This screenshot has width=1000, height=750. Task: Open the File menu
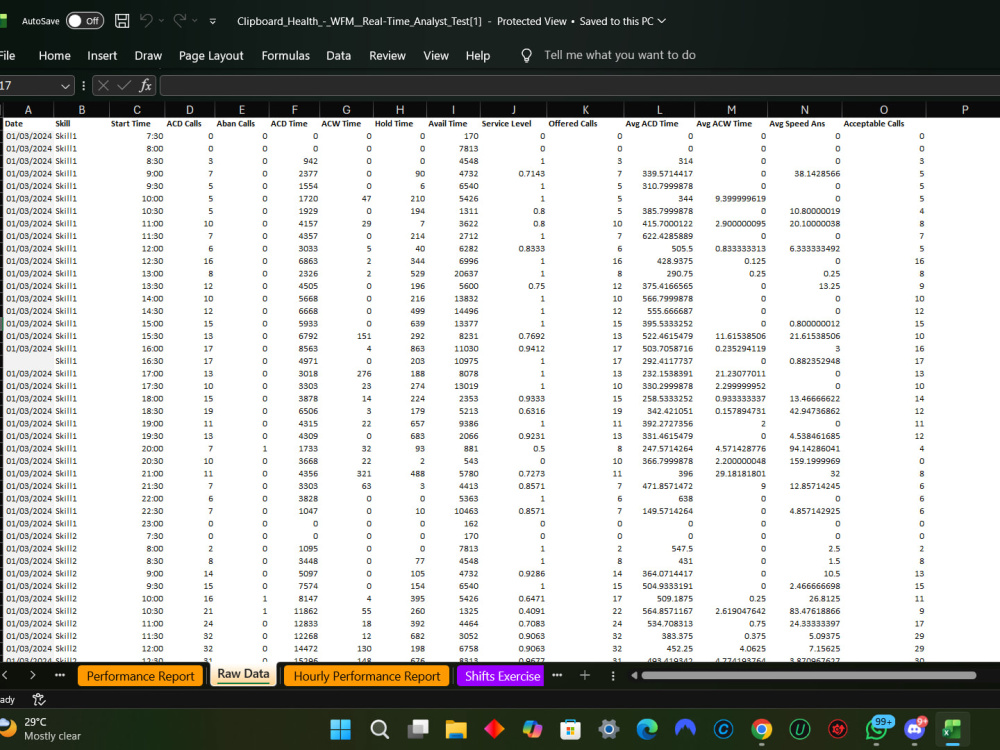tap(7, 55)
